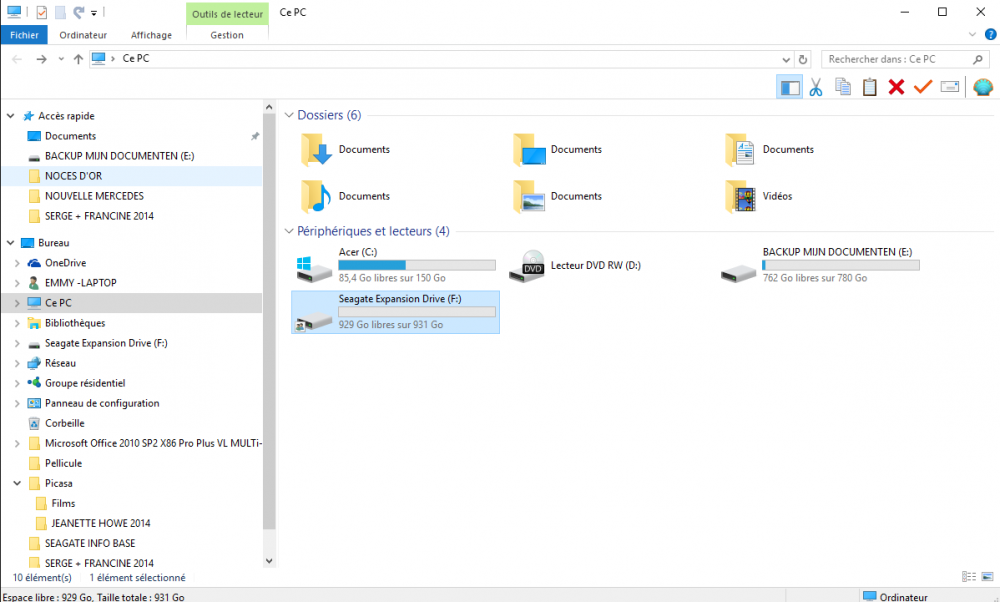Collapse the Dossiers (6) group
This screenshot has height=602, width=1000.
289,116
